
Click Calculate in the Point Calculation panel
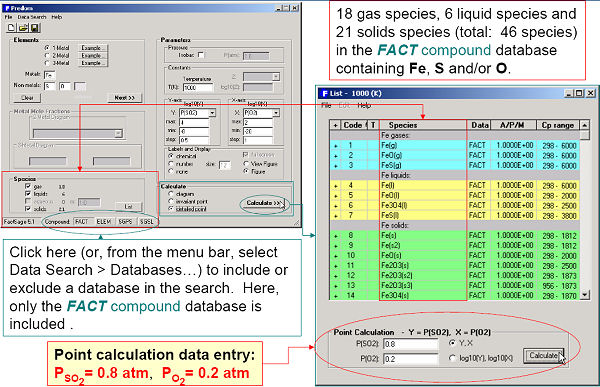click(x=543, y=356)
